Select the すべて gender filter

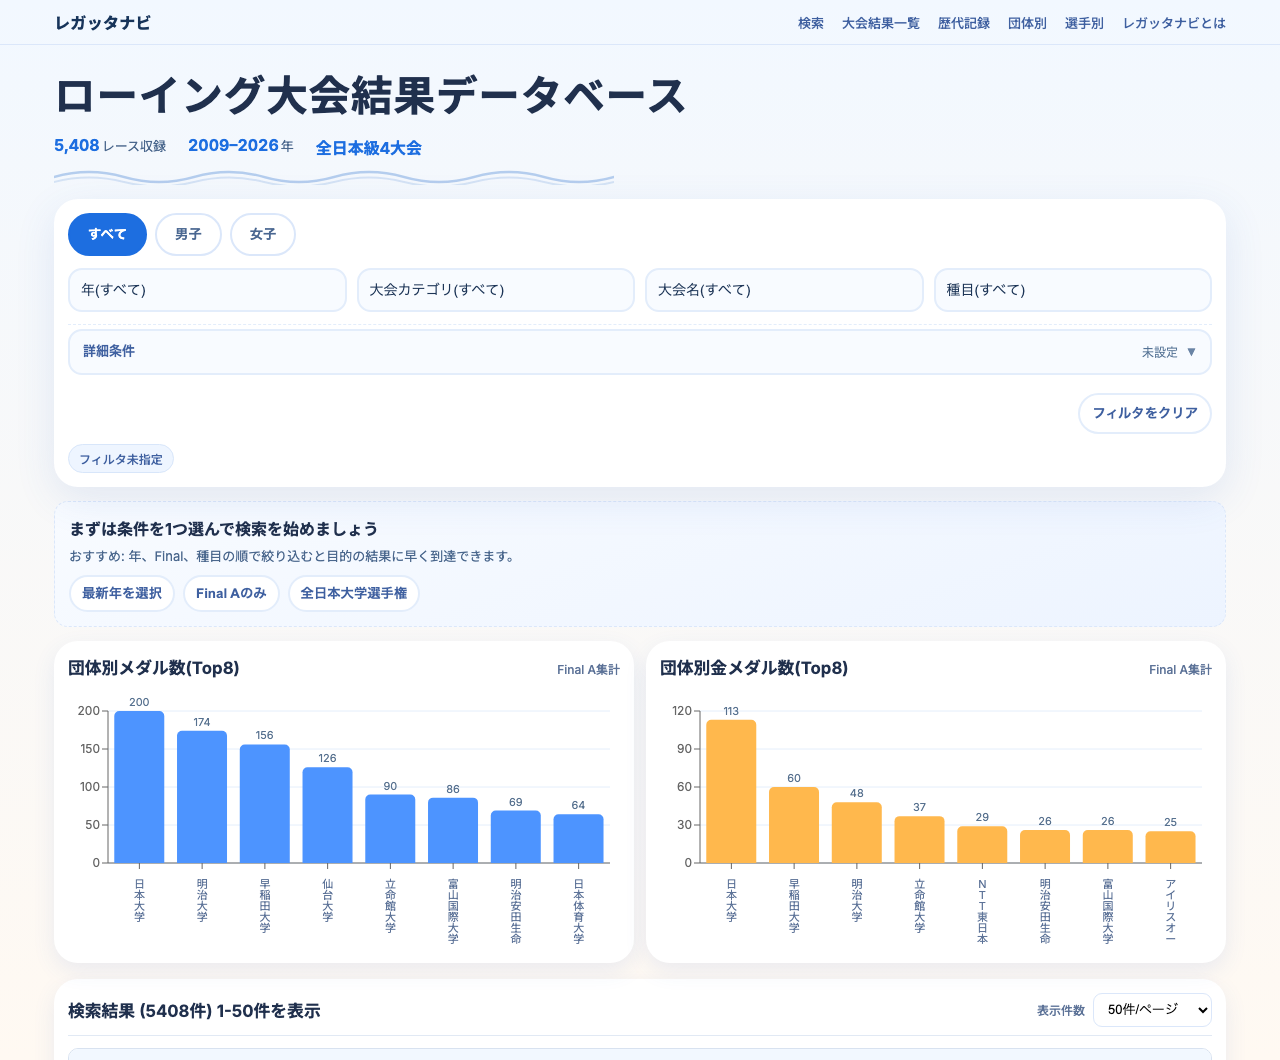click(107, 235)
